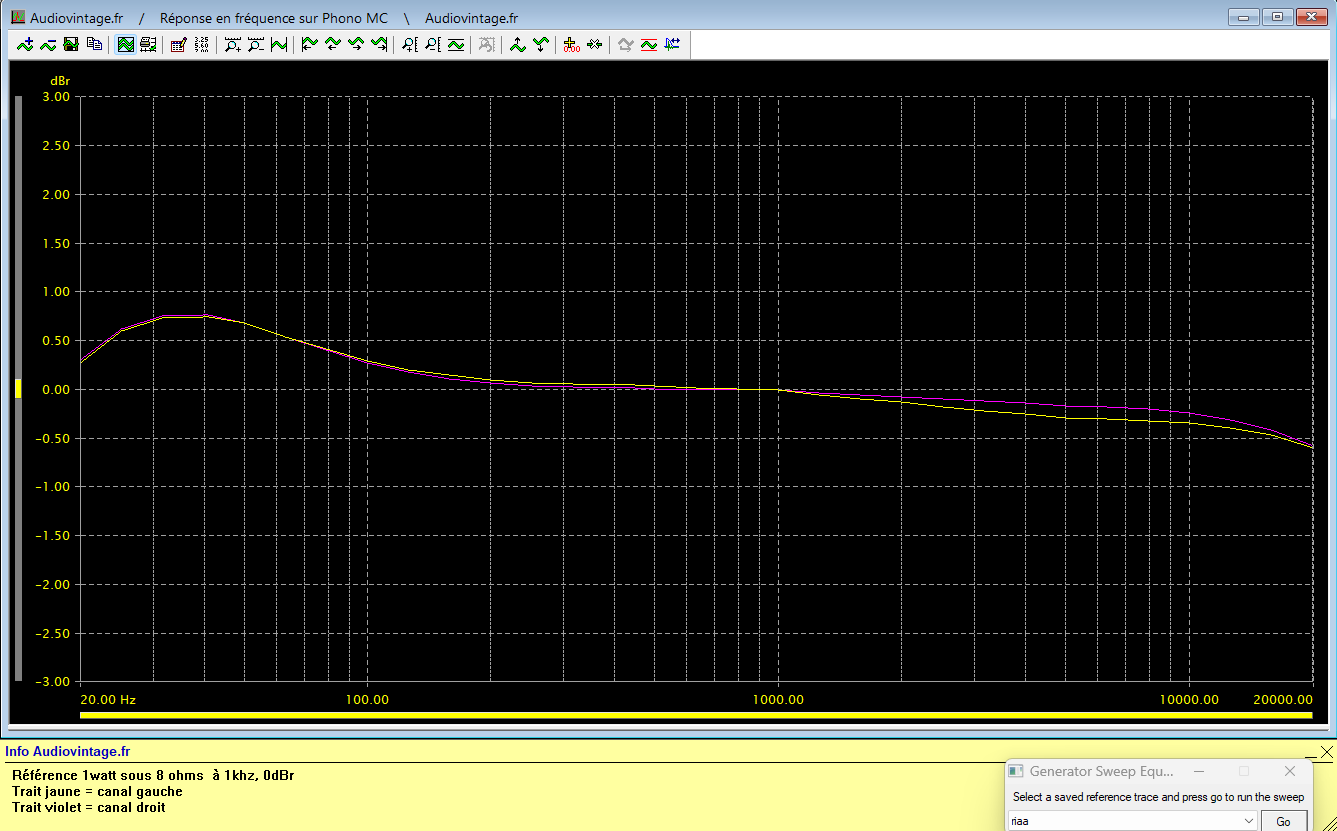This screenshot has width=1337, height=831.
Task: Click the greyed-out up arrow toolbar icon
Action: (626, 44)
